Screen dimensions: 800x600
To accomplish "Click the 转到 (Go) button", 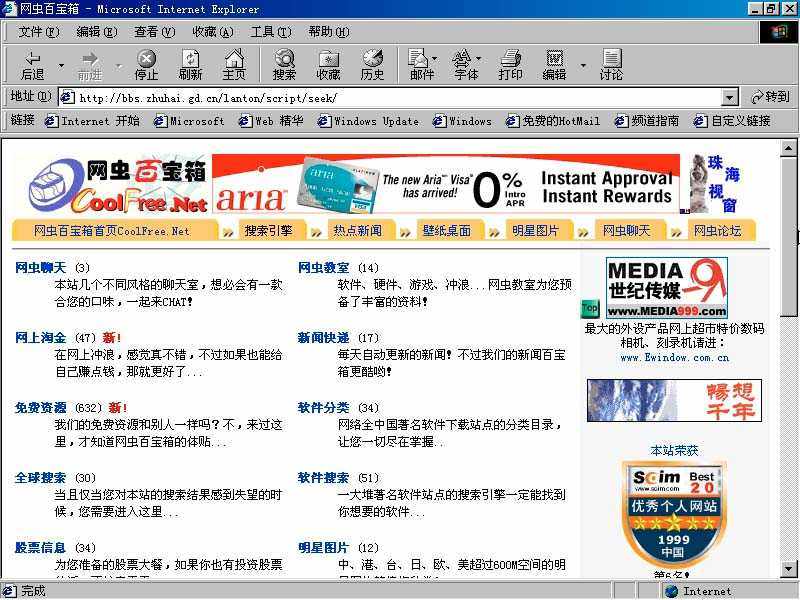I will pyautogui.click(x=770, y=97).
